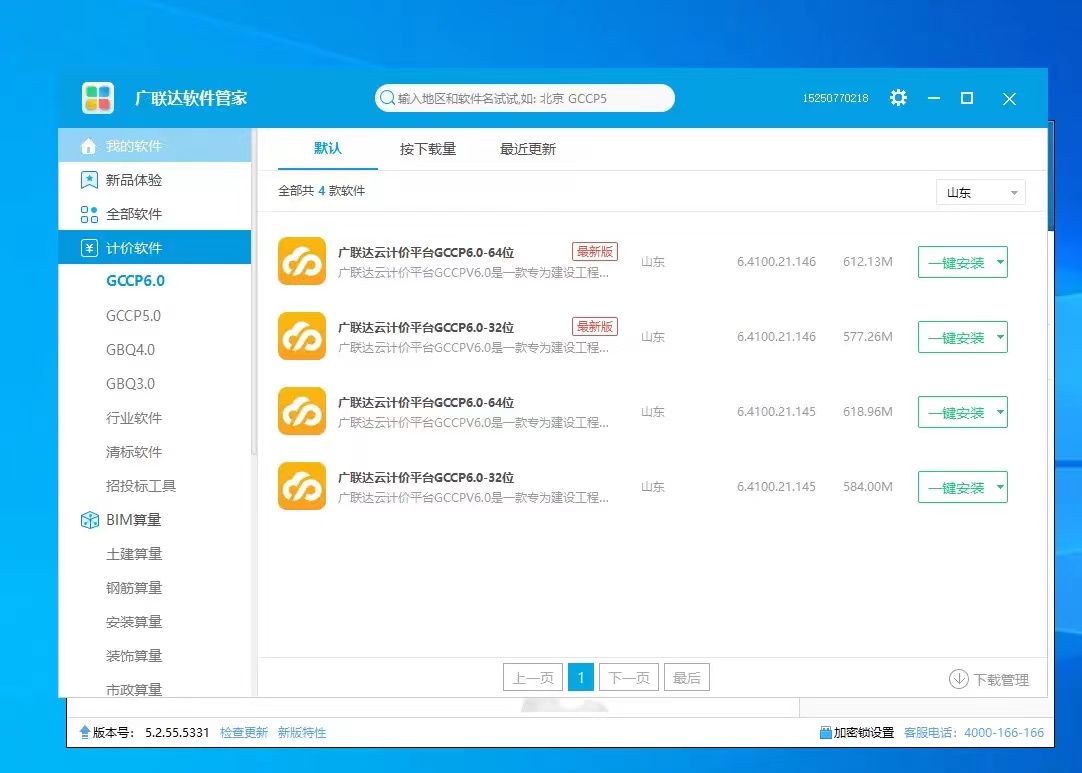Click the 新版特性 link

(x=302, y=732)
